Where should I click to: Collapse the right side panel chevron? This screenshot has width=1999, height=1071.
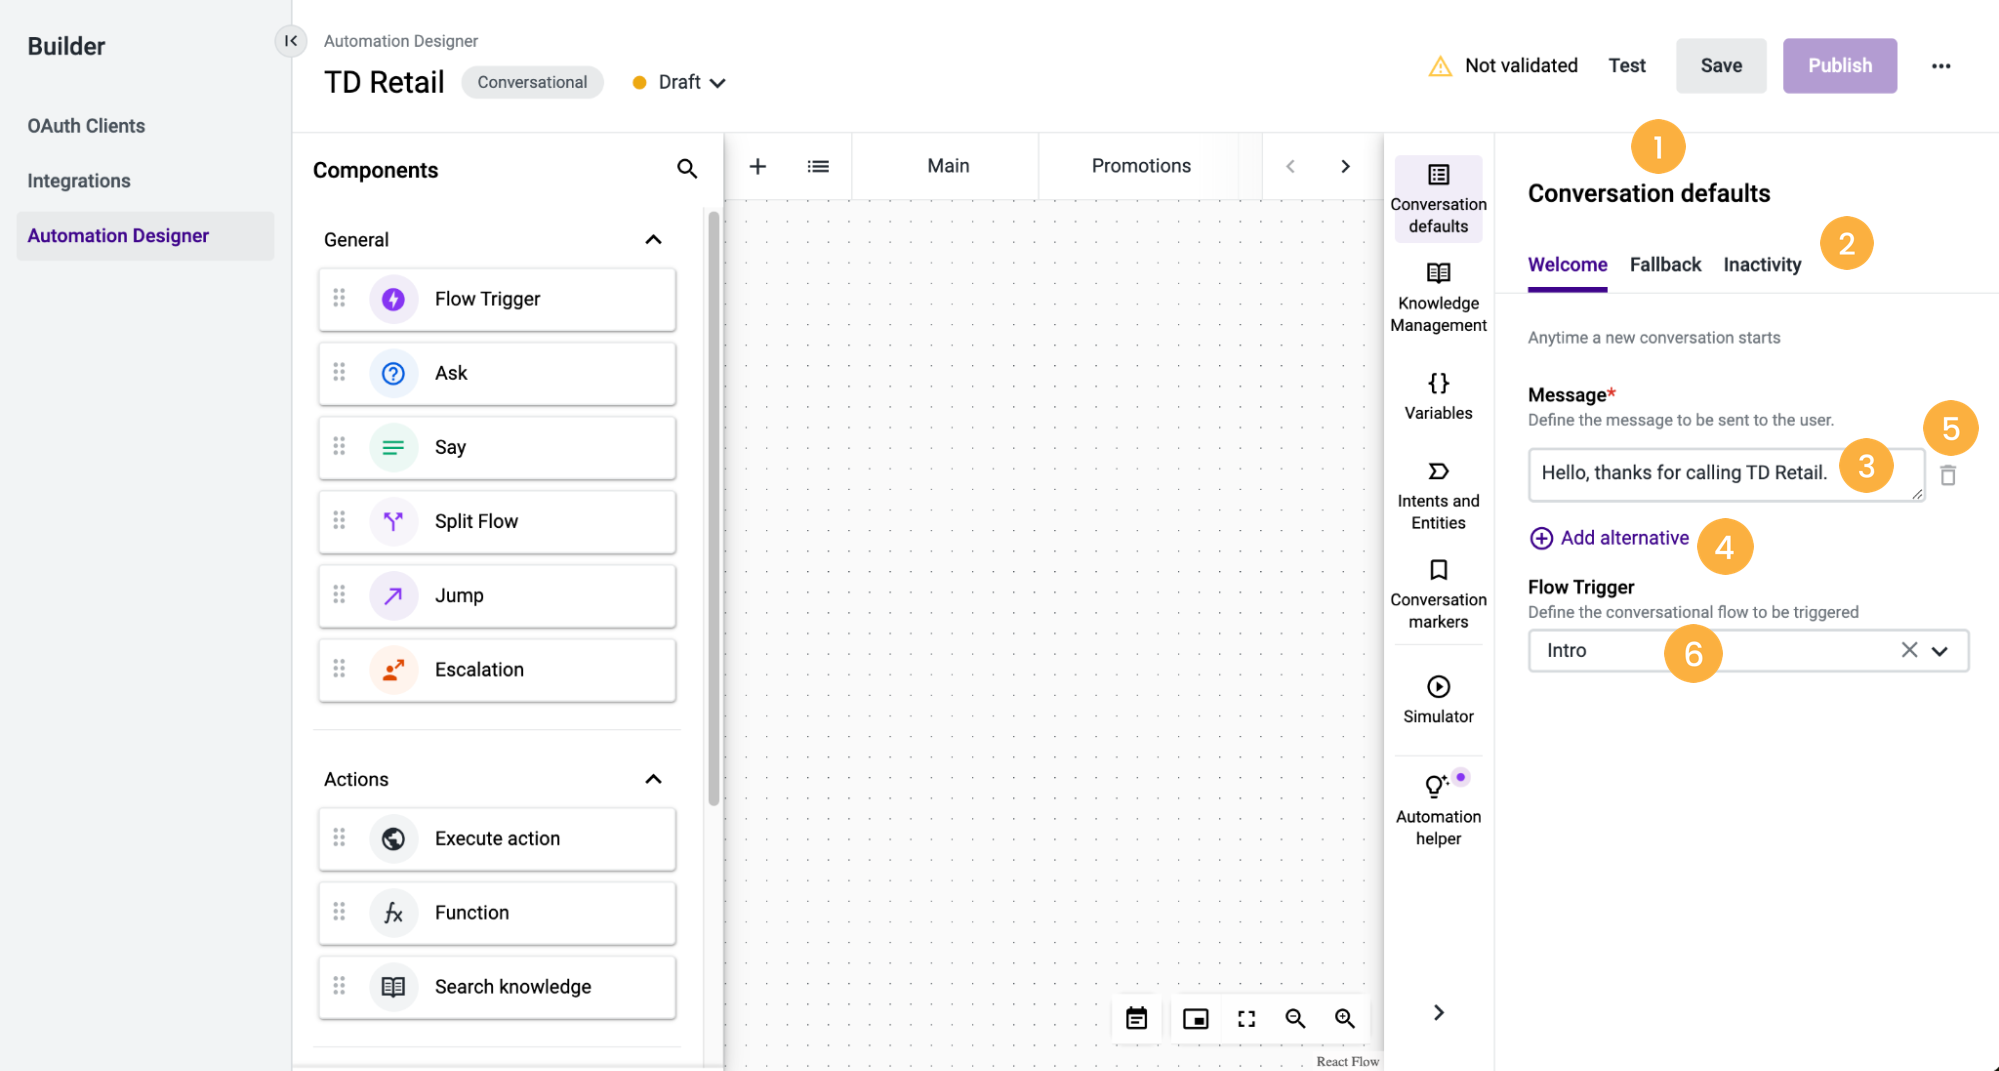pos(1438,1012)
